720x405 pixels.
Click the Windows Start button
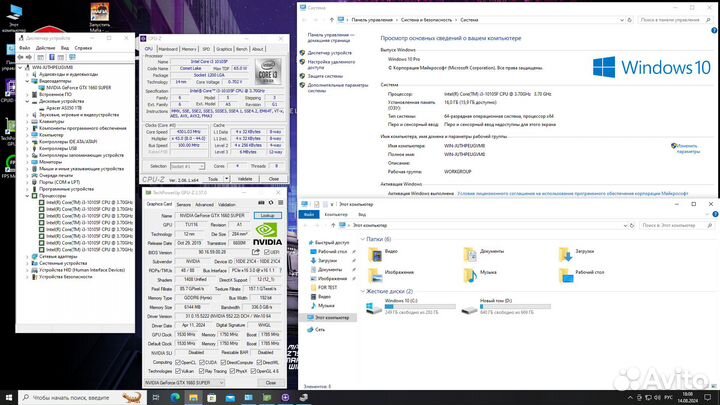click(9, 398)
